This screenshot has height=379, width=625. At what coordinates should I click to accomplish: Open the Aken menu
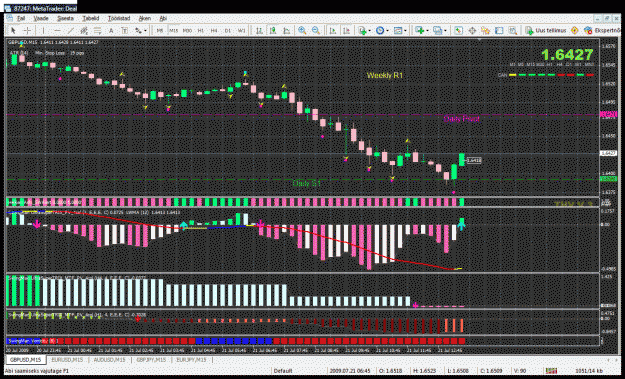145,18
